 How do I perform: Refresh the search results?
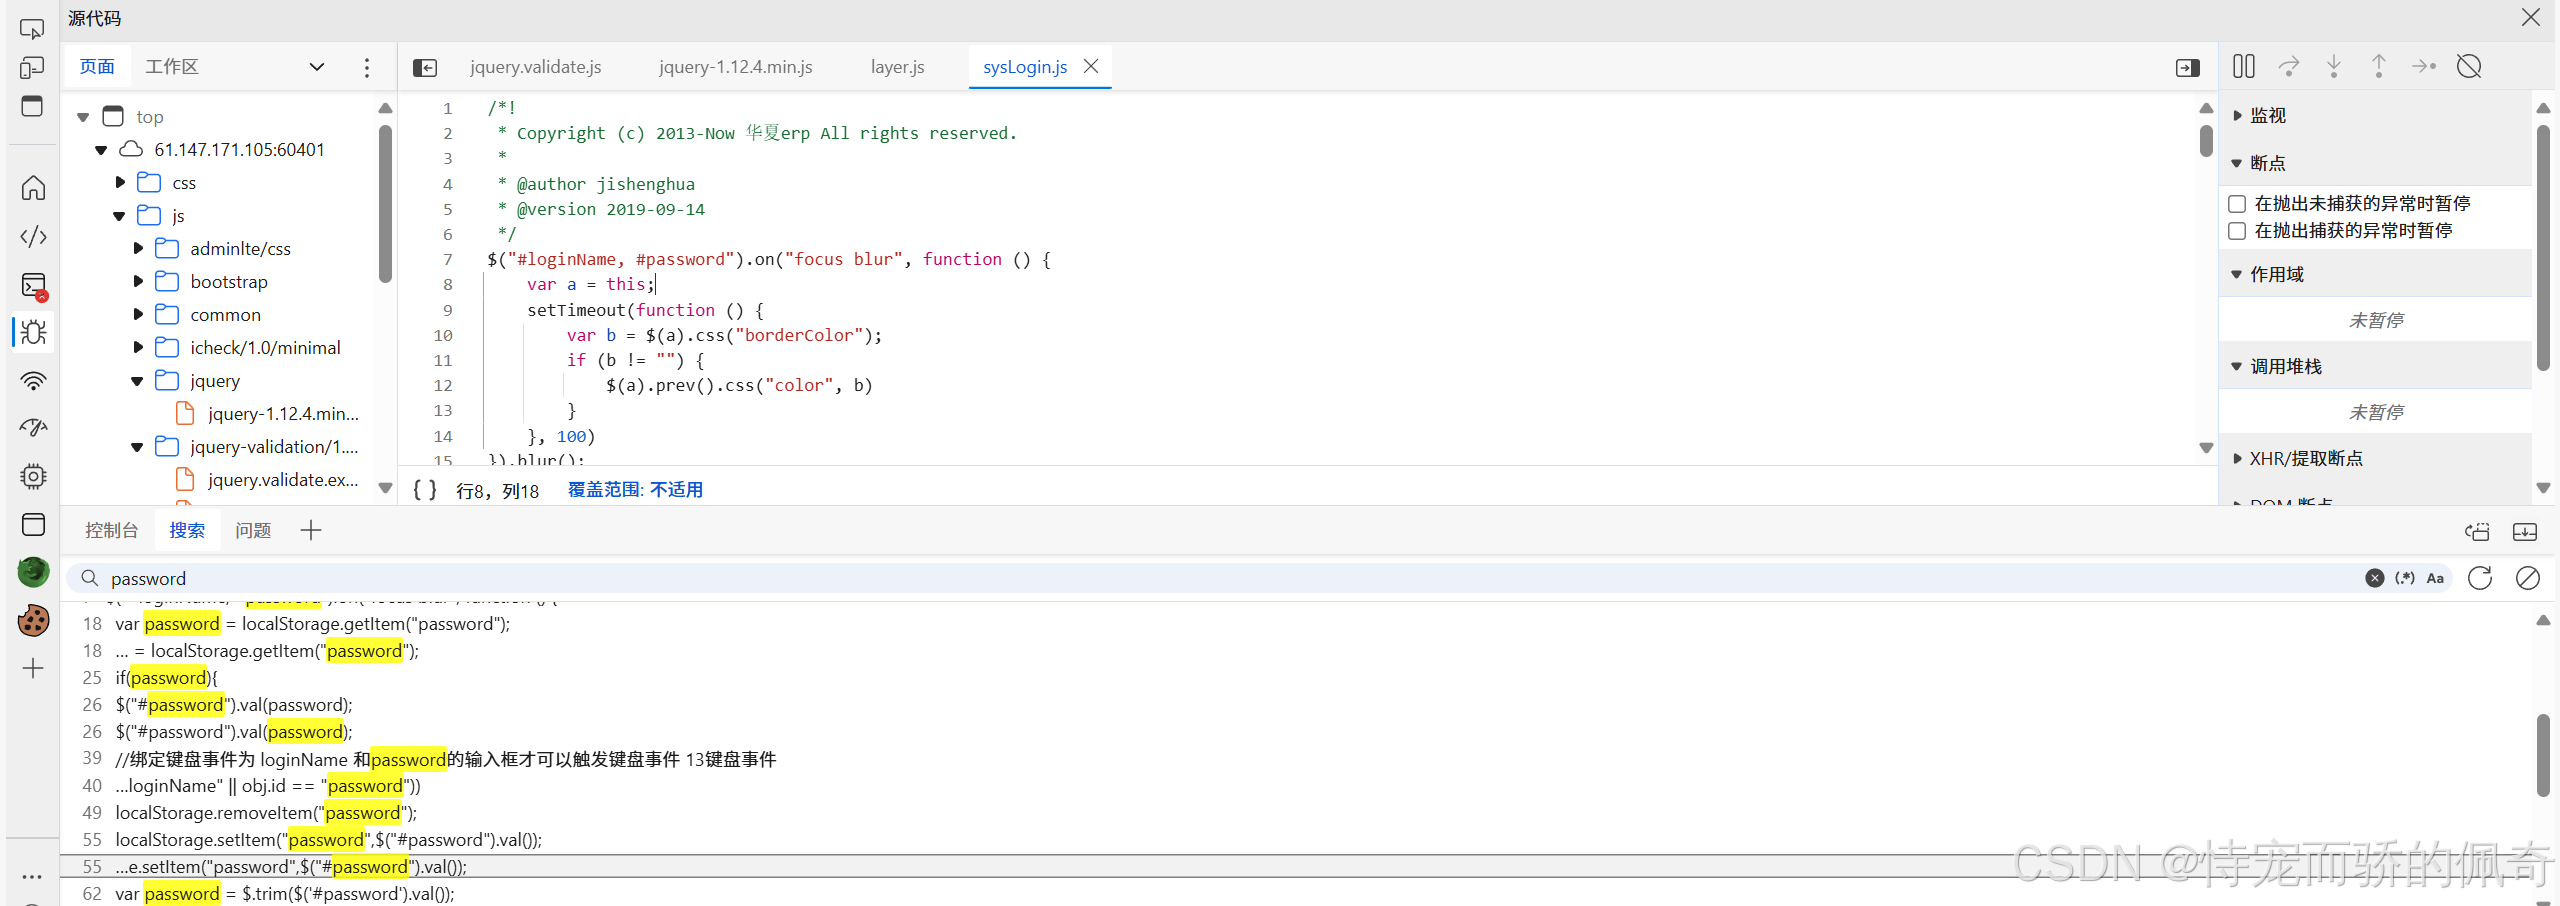(x=2480, y=578)
